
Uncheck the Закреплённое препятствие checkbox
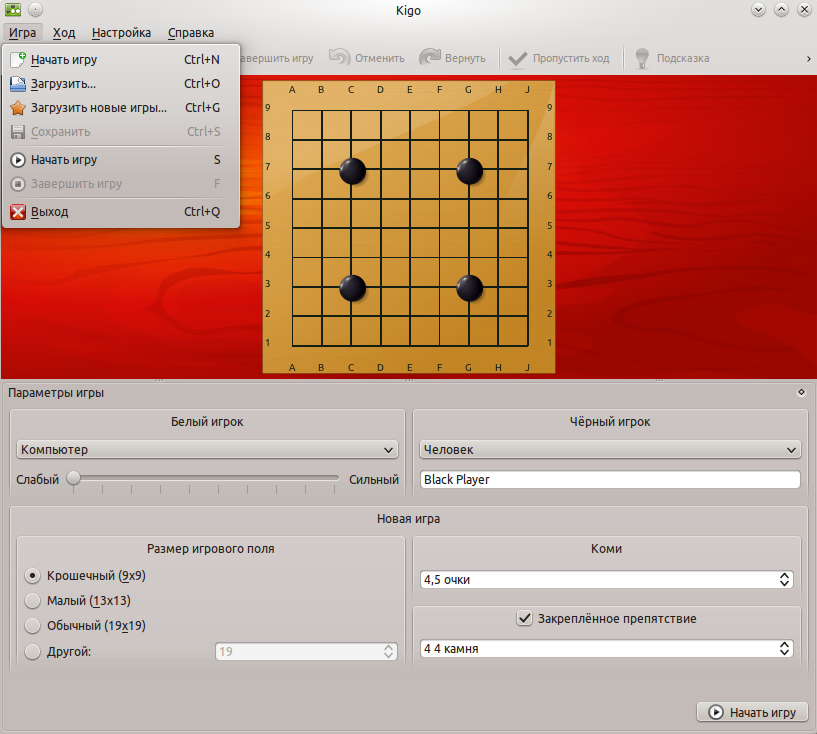tap(524, 618)
